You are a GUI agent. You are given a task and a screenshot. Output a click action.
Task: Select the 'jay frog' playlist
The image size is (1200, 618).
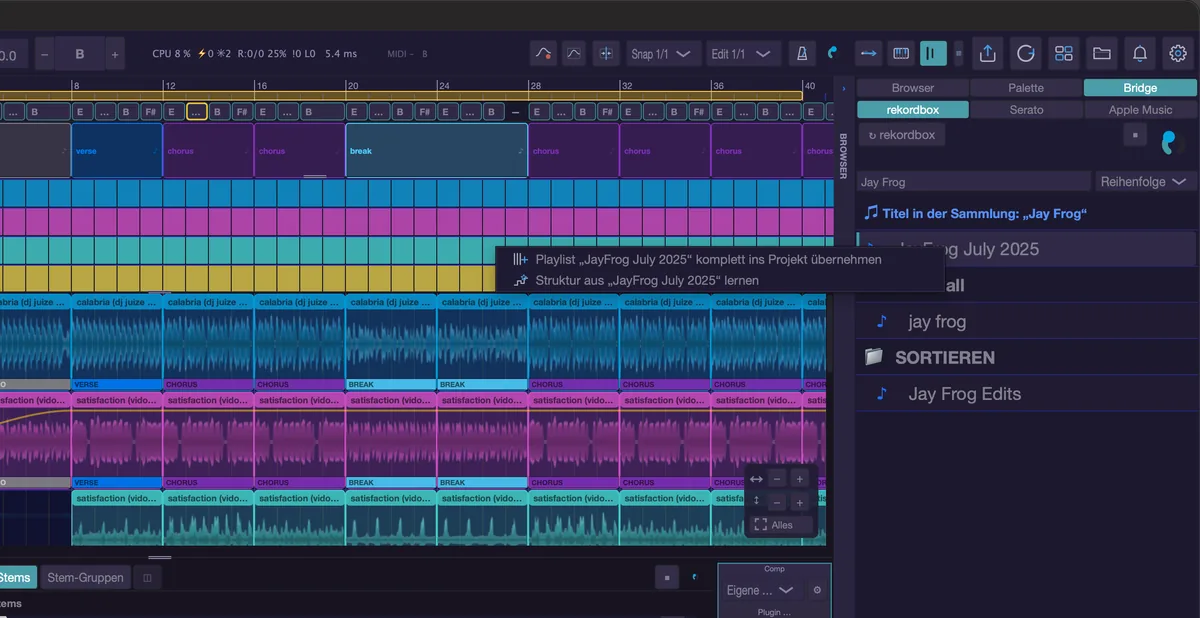click(1026, 322)
